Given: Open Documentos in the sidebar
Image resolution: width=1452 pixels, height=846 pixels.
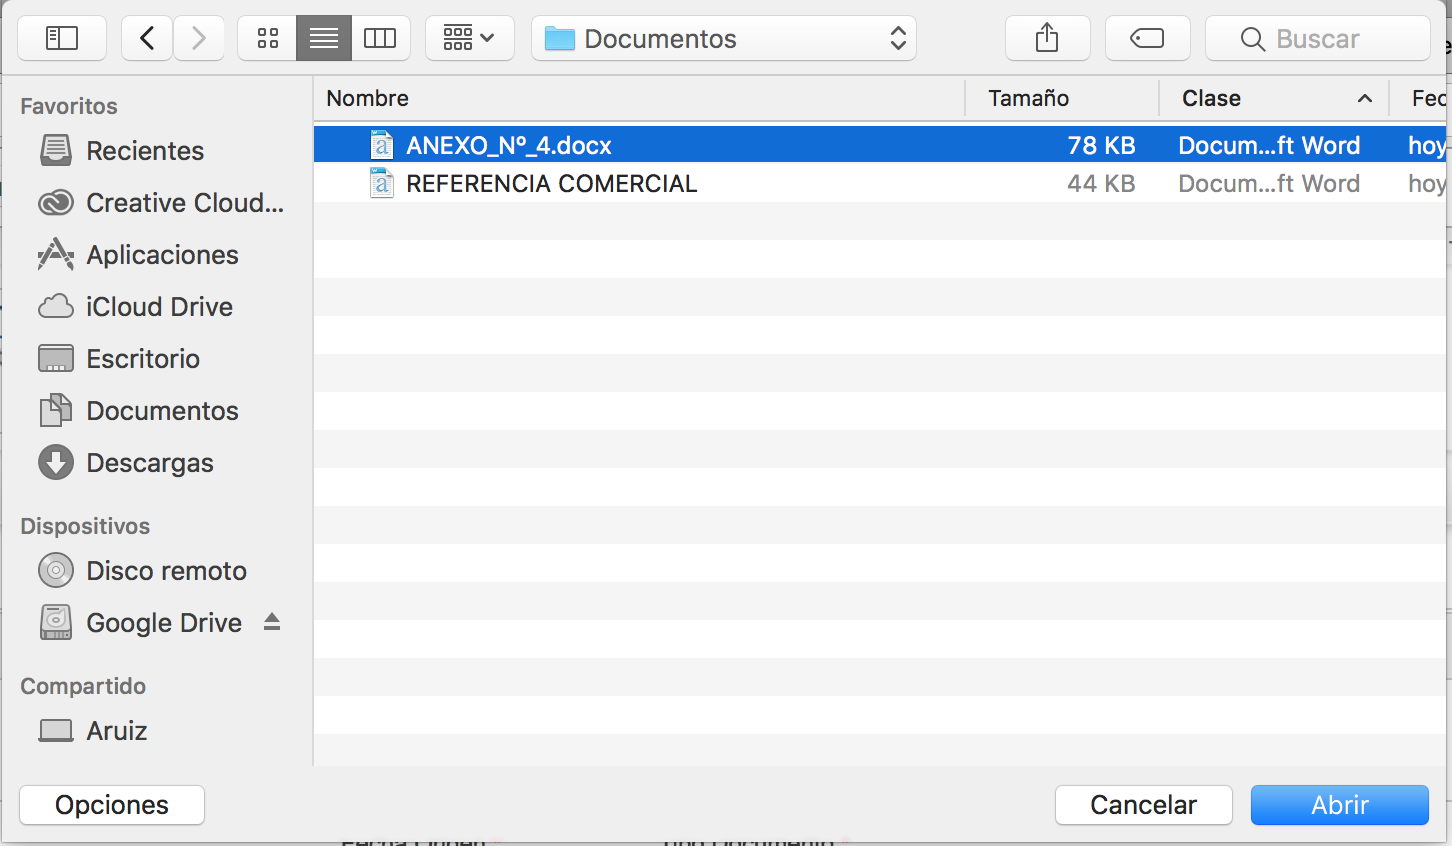Looking at the screenshot, I should coord(162,411).
